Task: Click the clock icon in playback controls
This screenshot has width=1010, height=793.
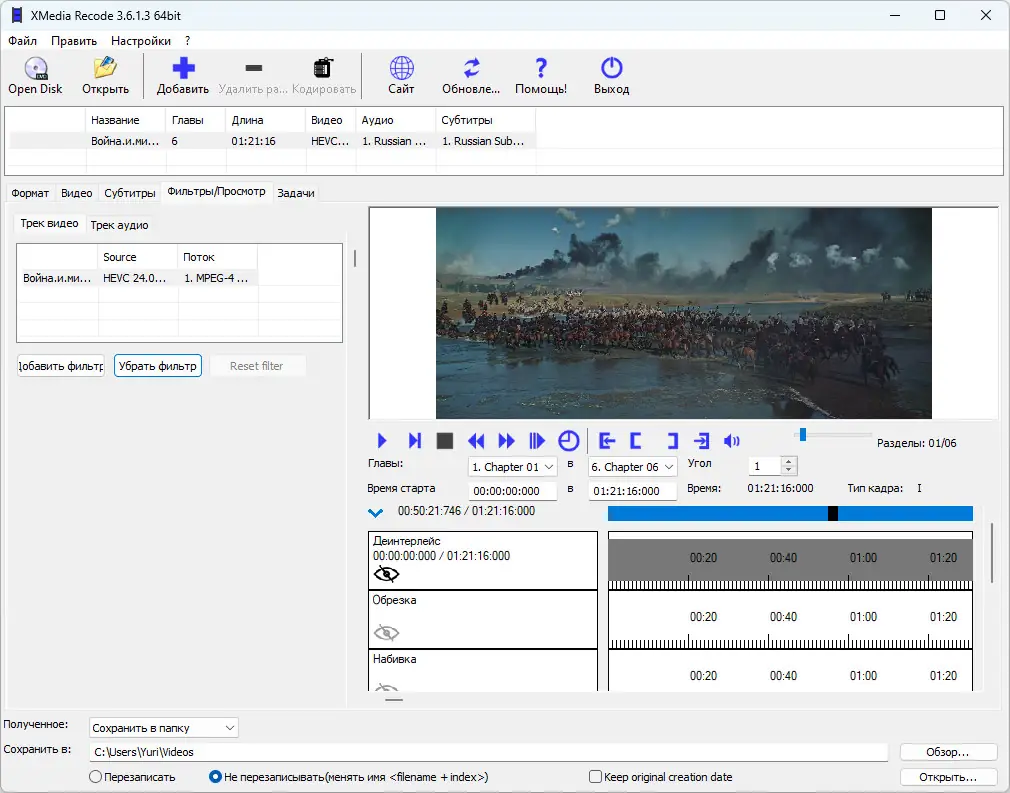Action: 568,441
